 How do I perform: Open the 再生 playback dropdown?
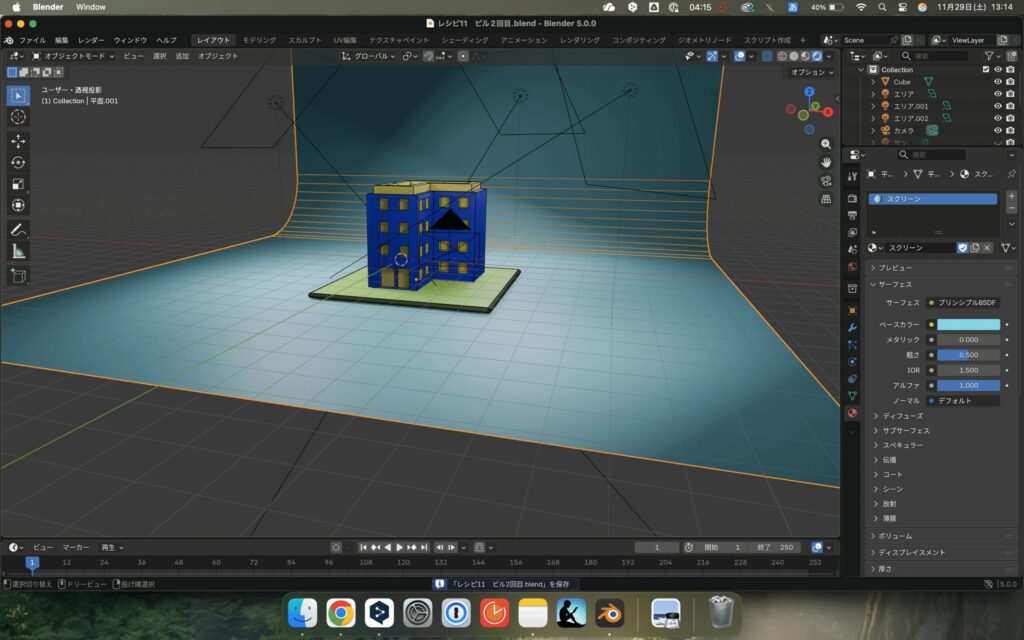point(112,547)
